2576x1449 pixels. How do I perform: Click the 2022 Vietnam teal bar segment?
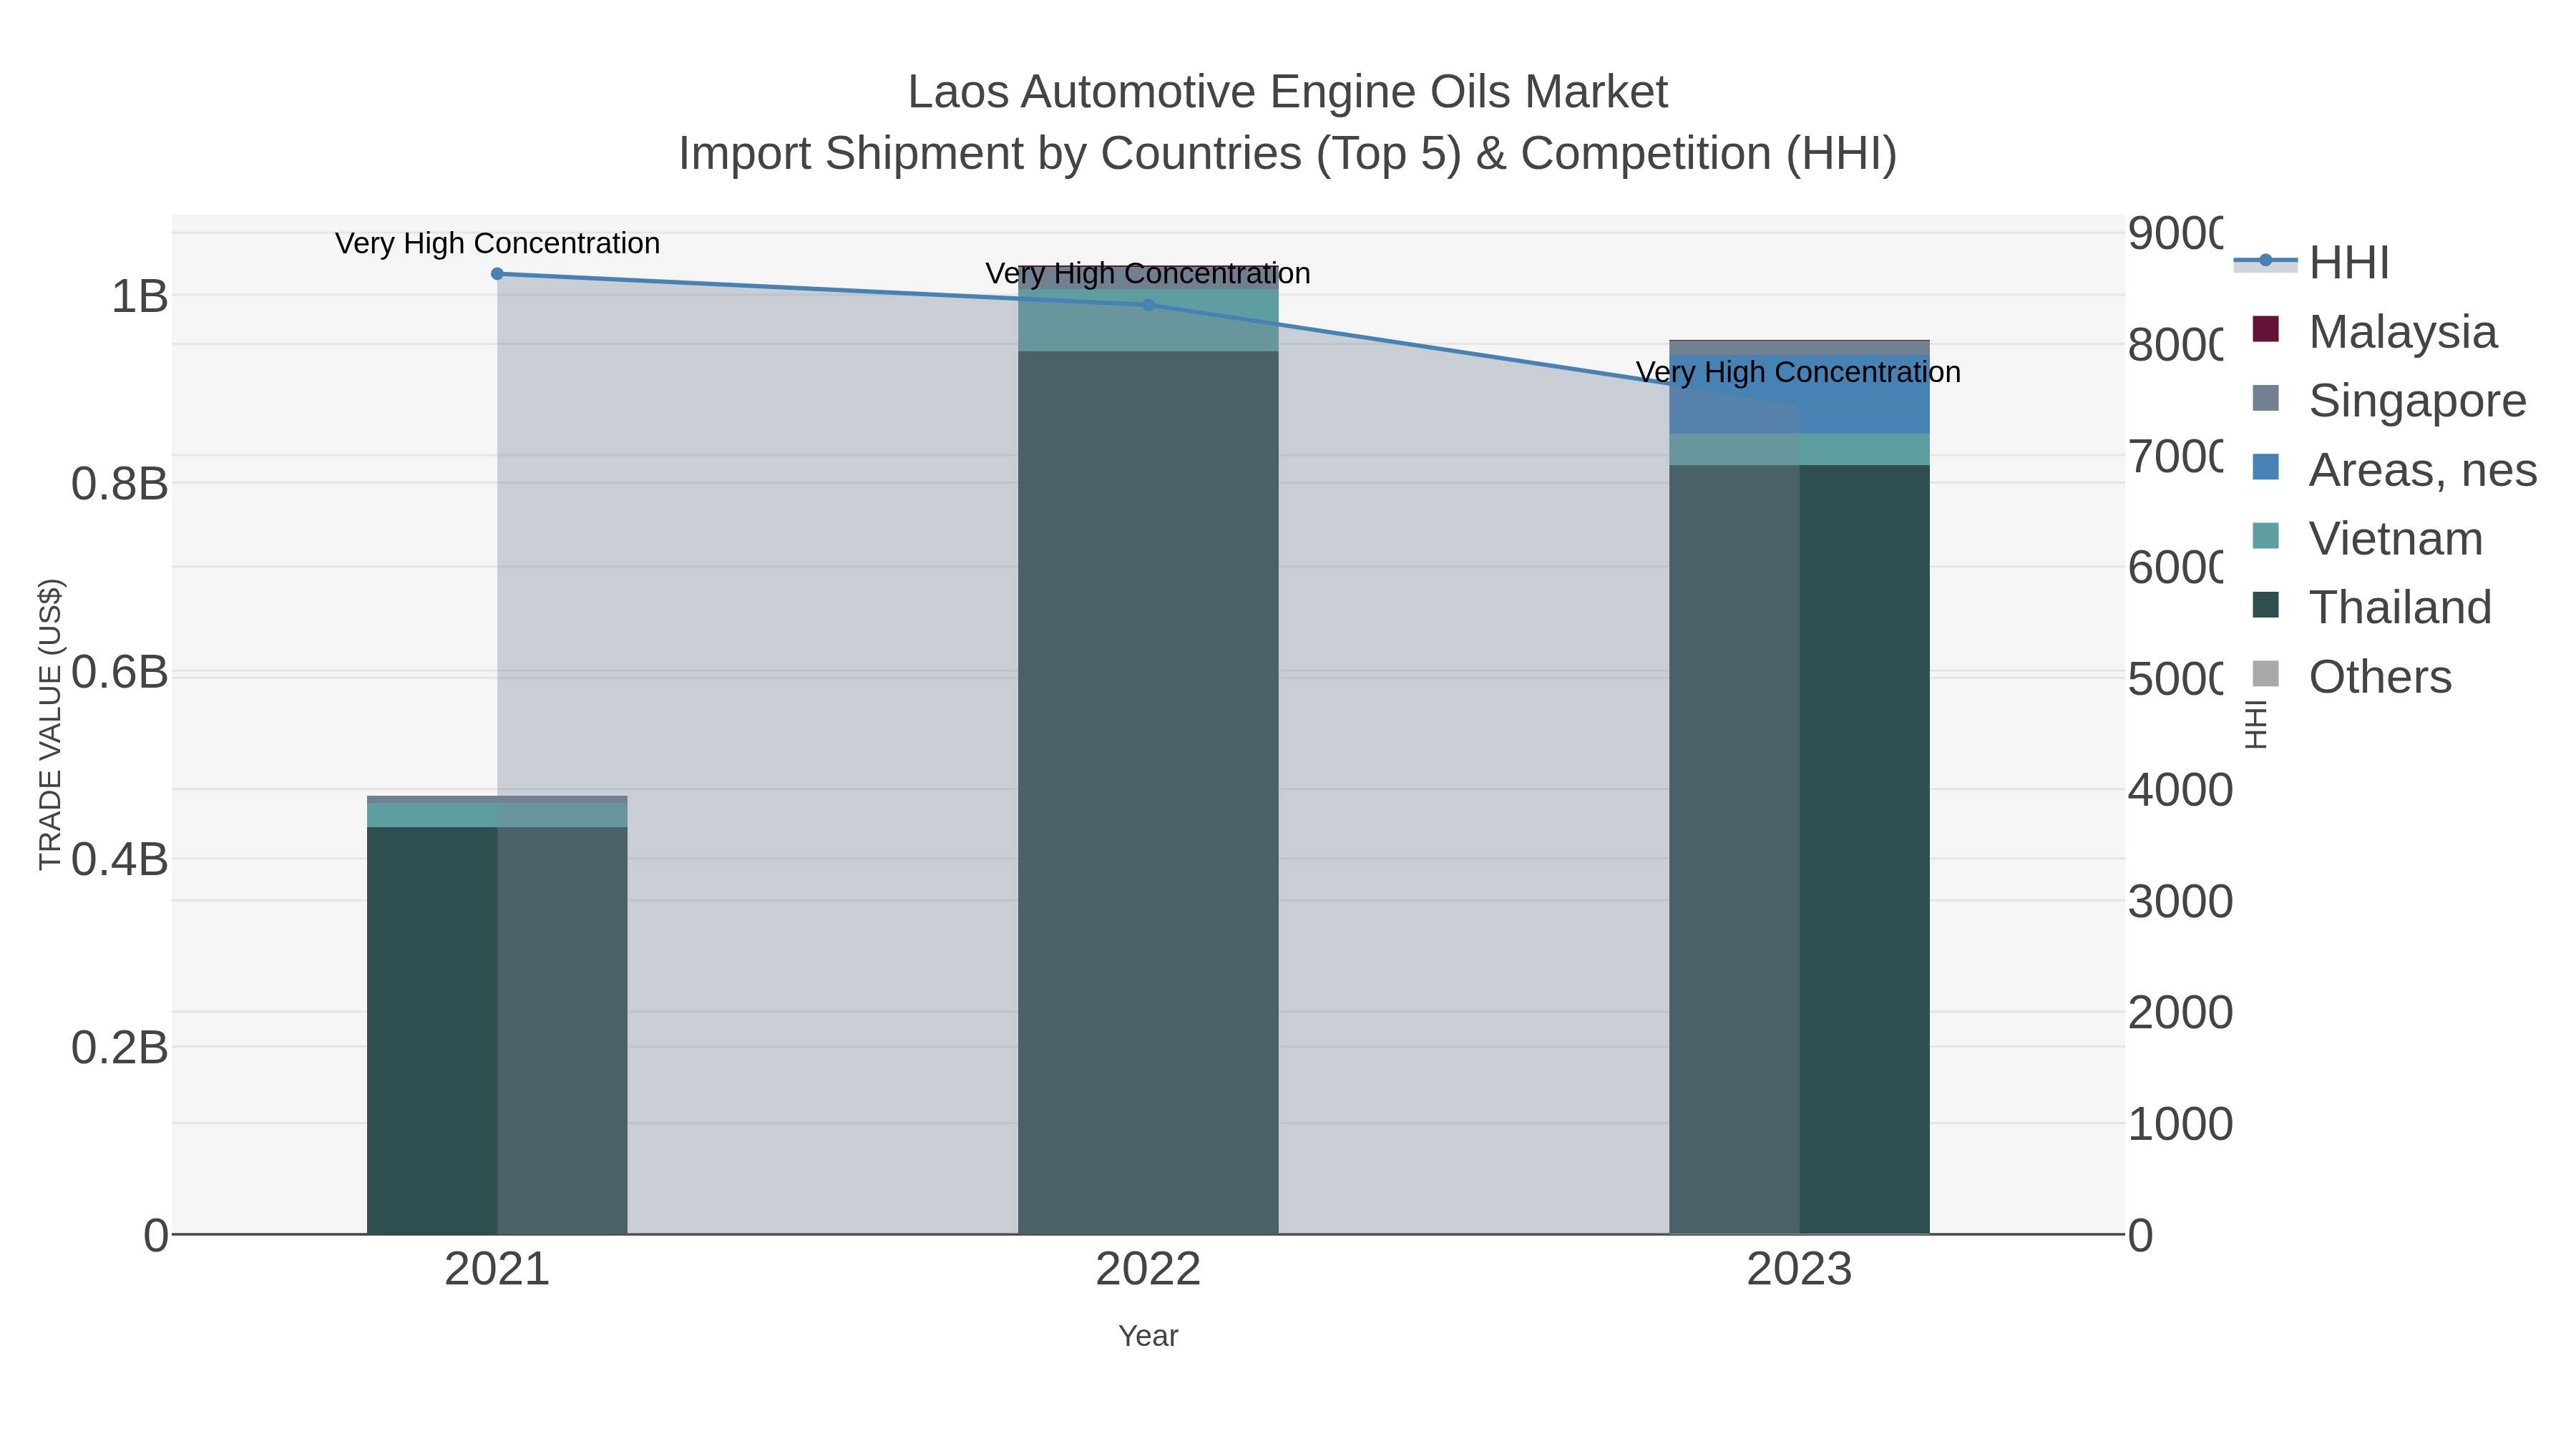click(x=1148, y=320)
